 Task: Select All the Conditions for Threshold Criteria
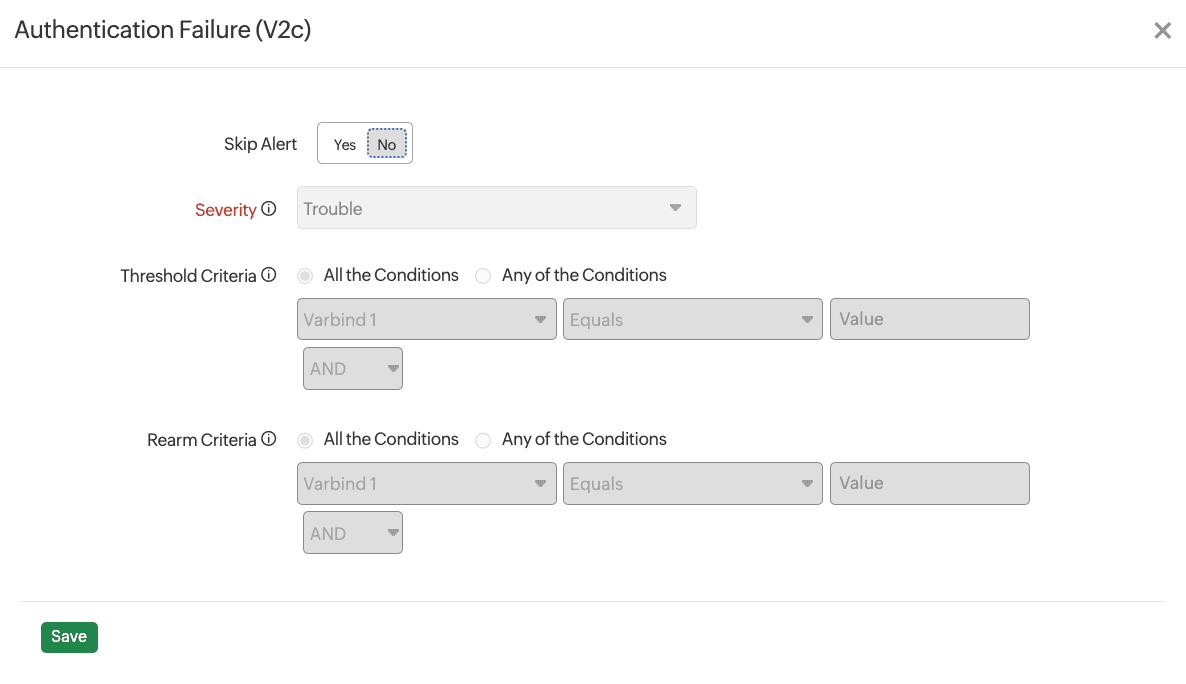click(305, 275)
